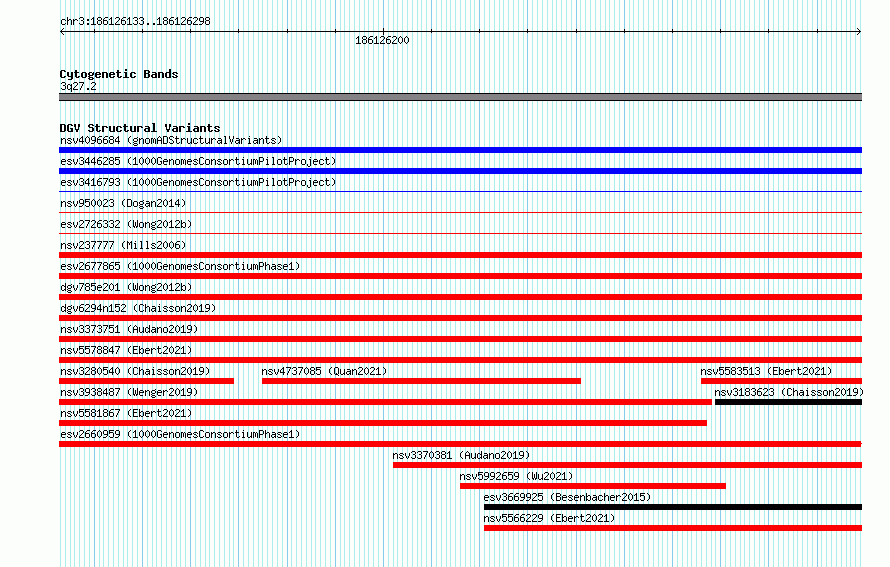The height and width of the screenshot is (567, 890).
Task: Open nsv5566229 (Ebert2021) variant label
Action: (x=549, y=518)
